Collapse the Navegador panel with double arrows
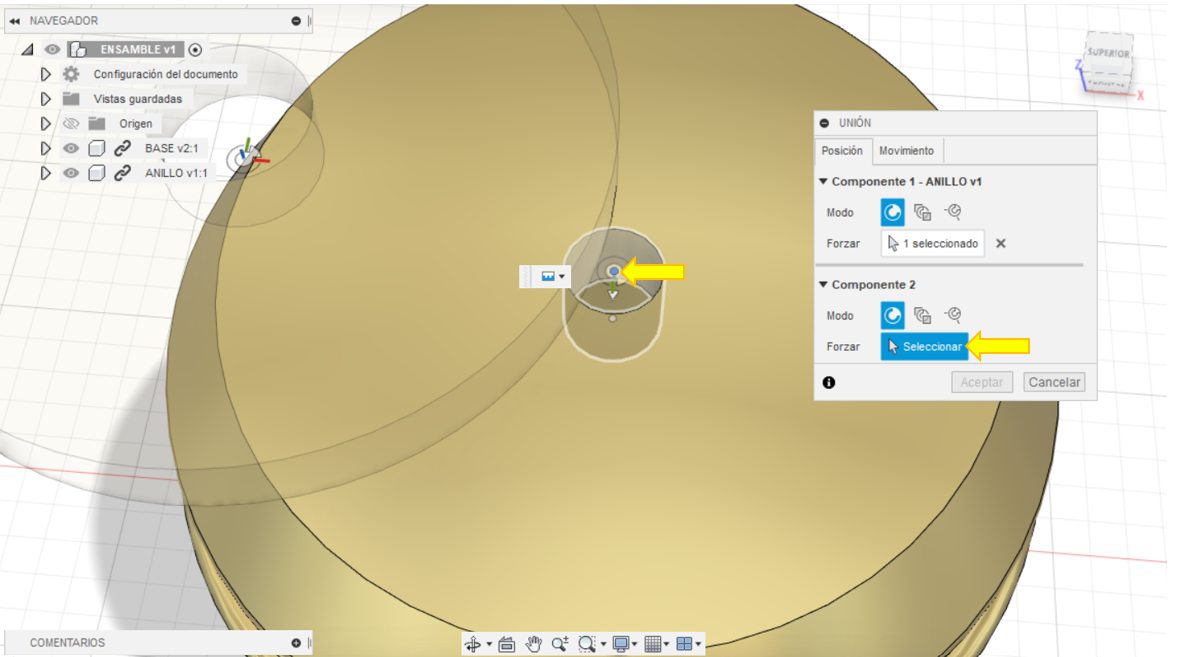This screenshot has height=657, width=1187. click(14, 21)
